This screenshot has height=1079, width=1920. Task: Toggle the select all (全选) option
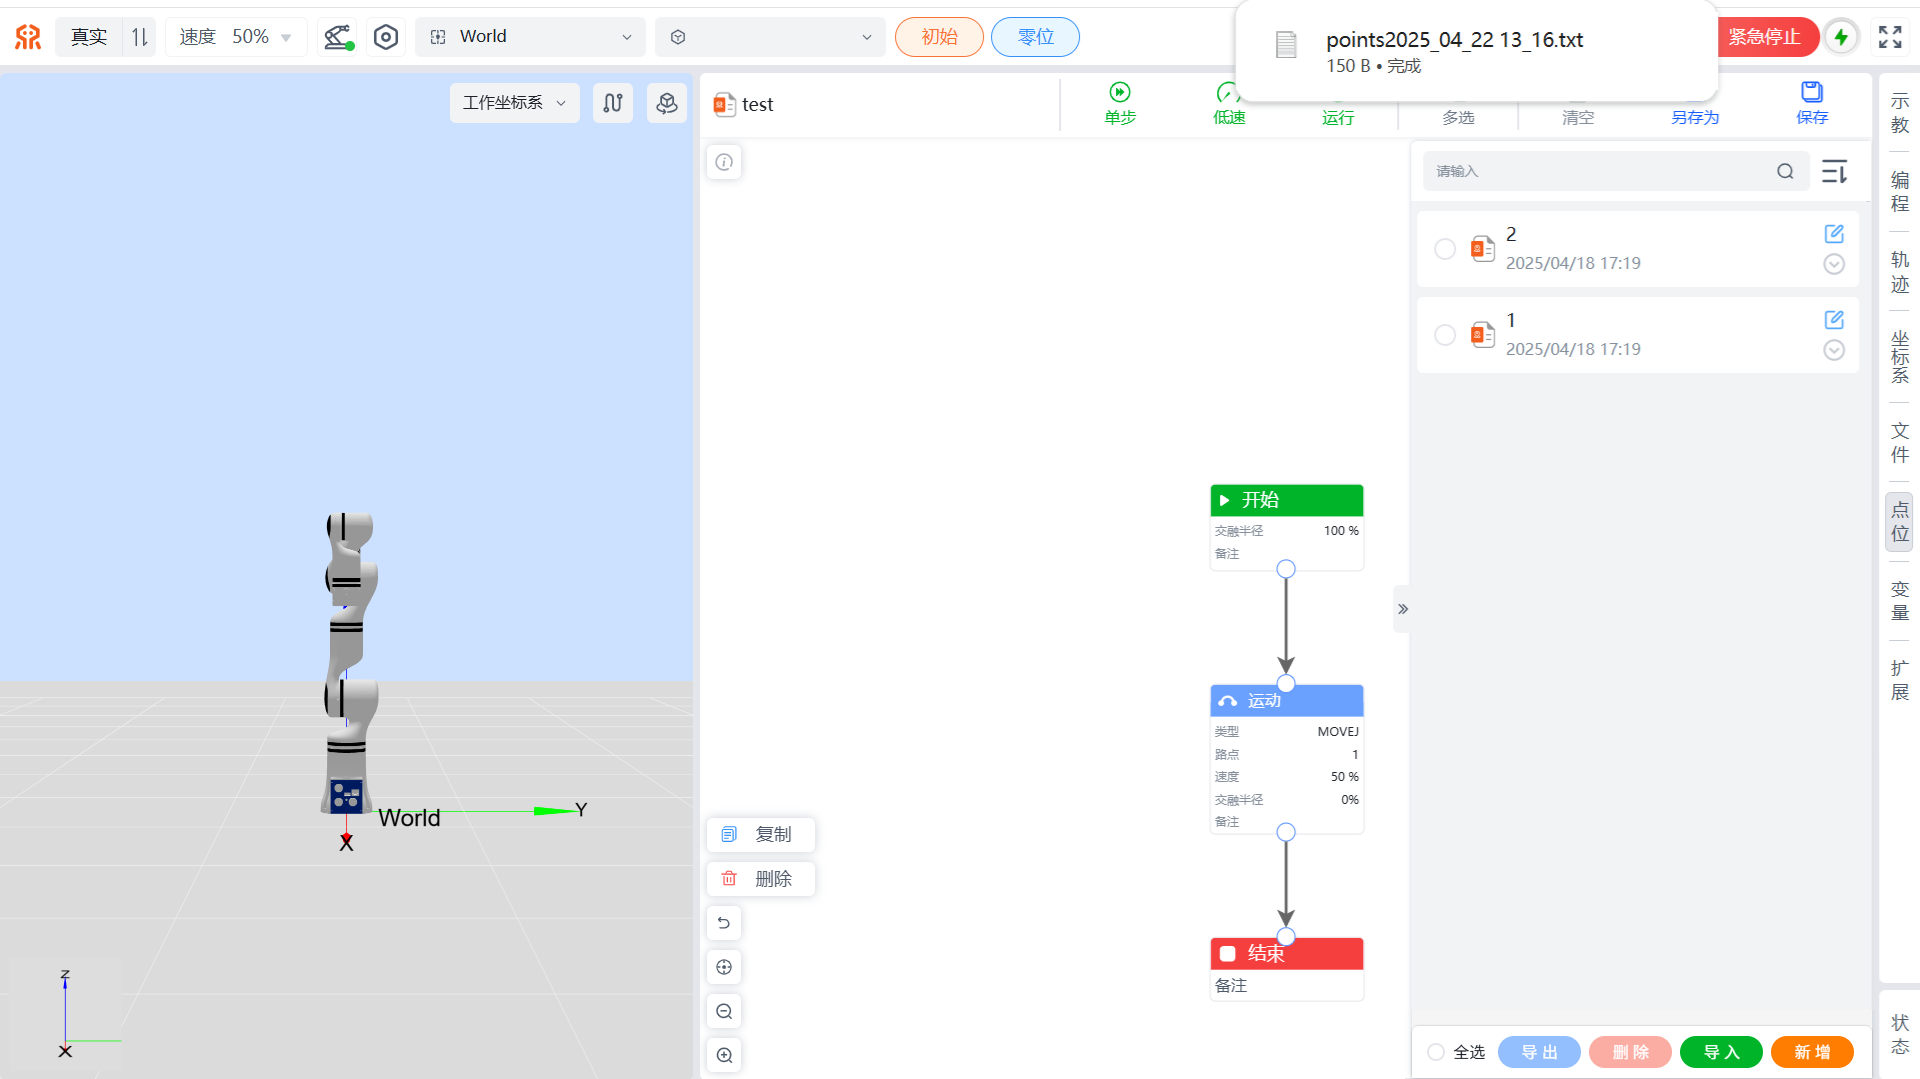[x=1436, y=1052]
